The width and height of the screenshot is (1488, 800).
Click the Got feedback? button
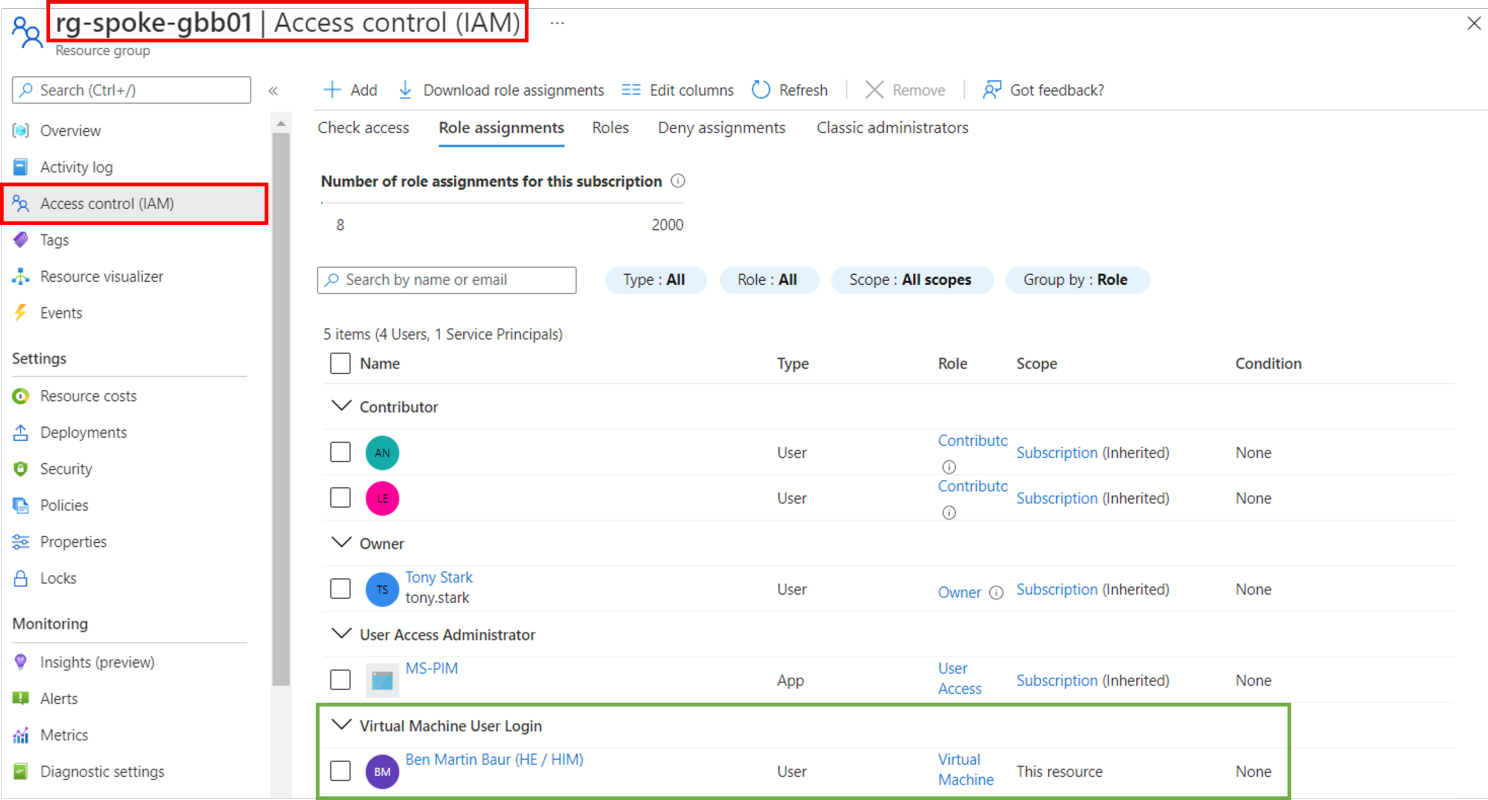[1043, 90]
